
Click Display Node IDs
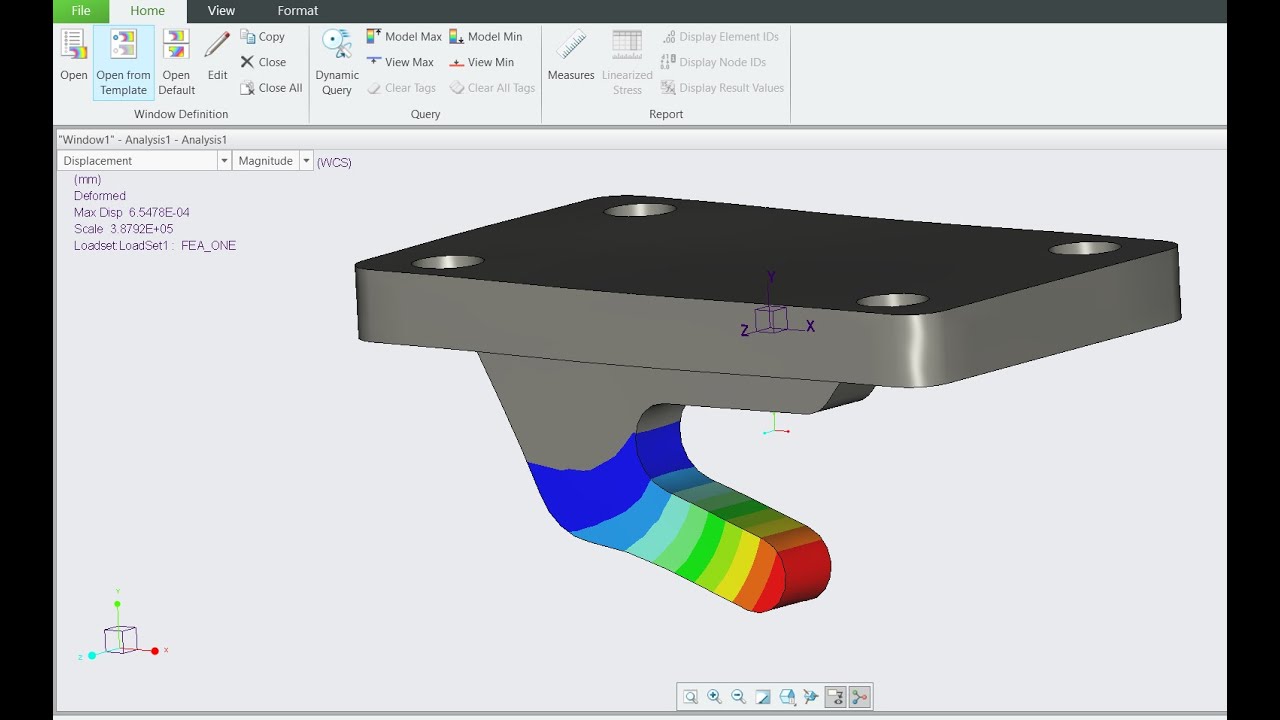coord(713,62)
